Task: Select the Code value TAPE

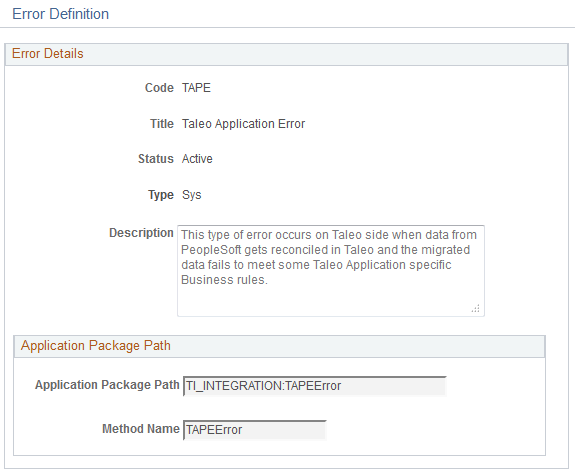Action: pyautogui.click(x=196, y=88)
